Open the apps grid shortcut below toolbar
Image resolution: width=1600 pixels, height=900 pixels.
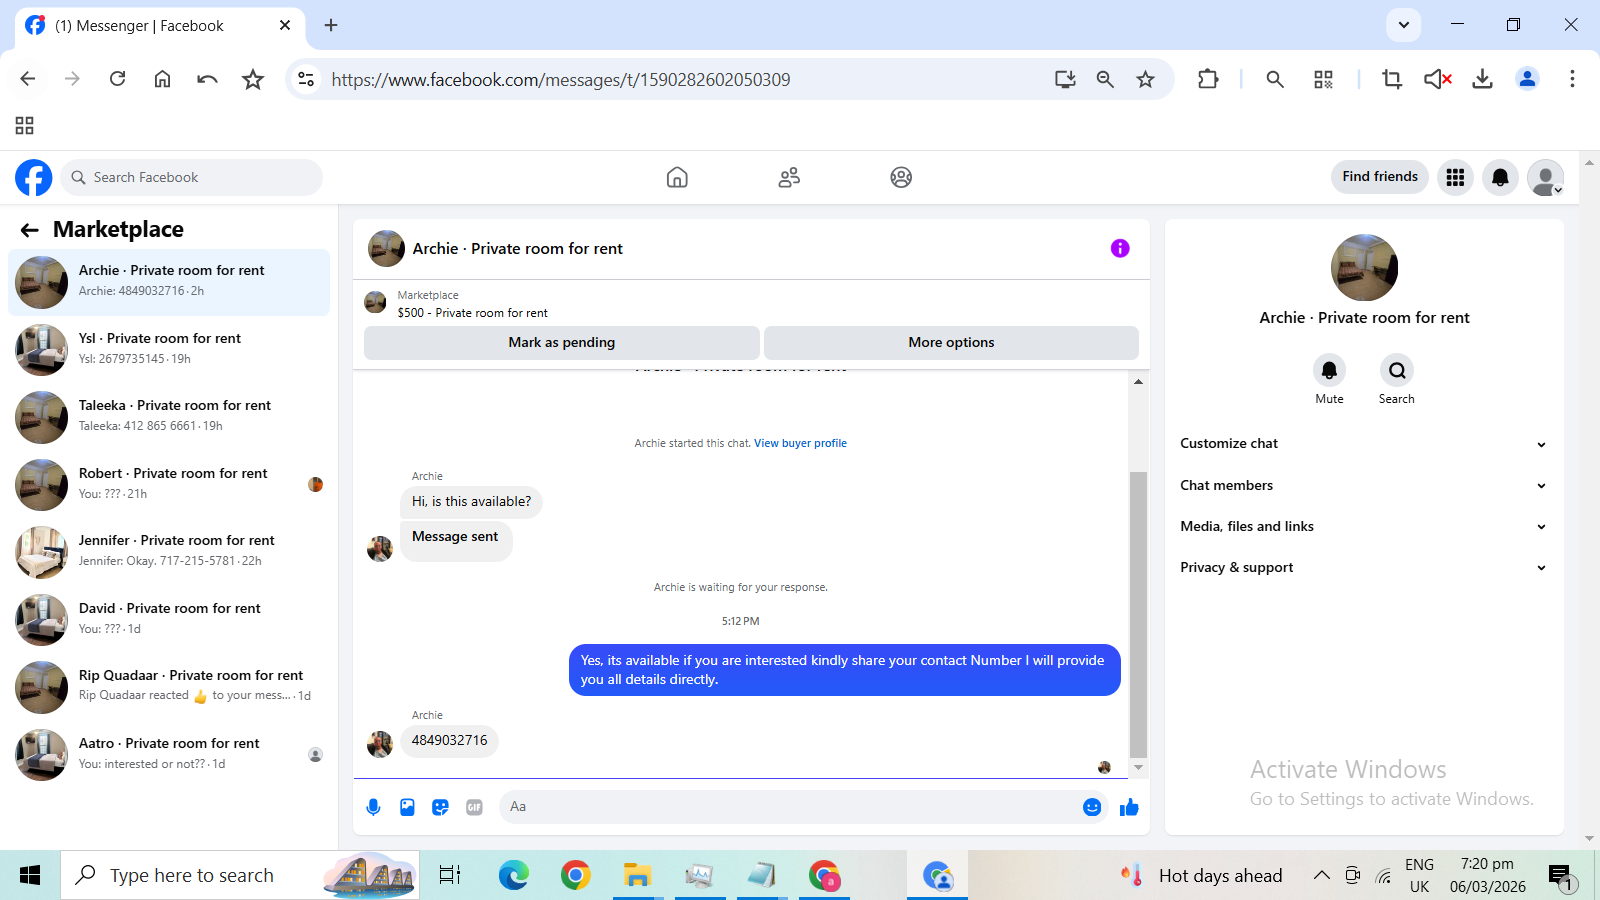pos(25,126)
